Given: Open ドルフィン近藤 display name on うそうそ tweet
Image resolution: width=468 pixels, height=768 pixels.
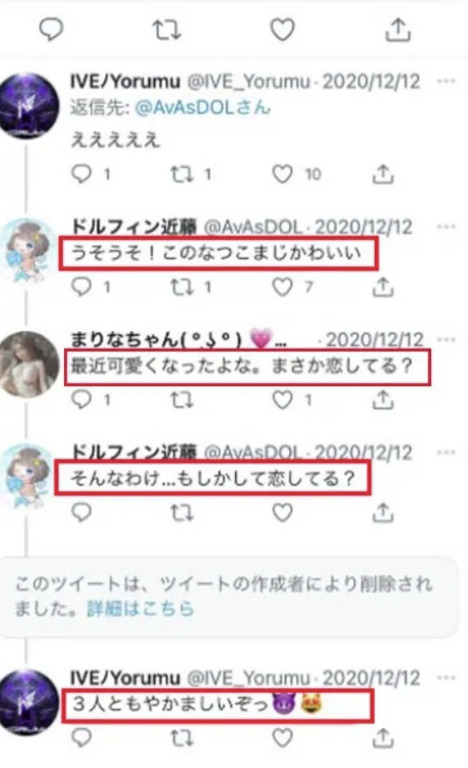Looking at the screenshot, I should 133,227.
